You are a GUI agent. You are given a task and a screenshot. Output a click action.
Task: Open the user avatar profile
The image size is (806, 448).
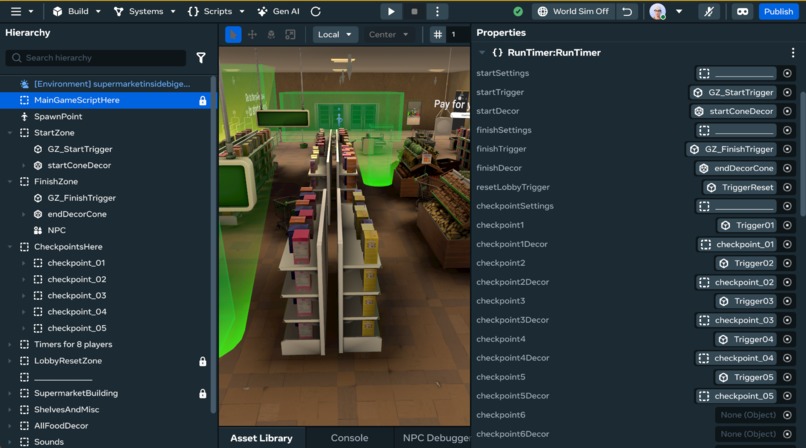(658, 11)
